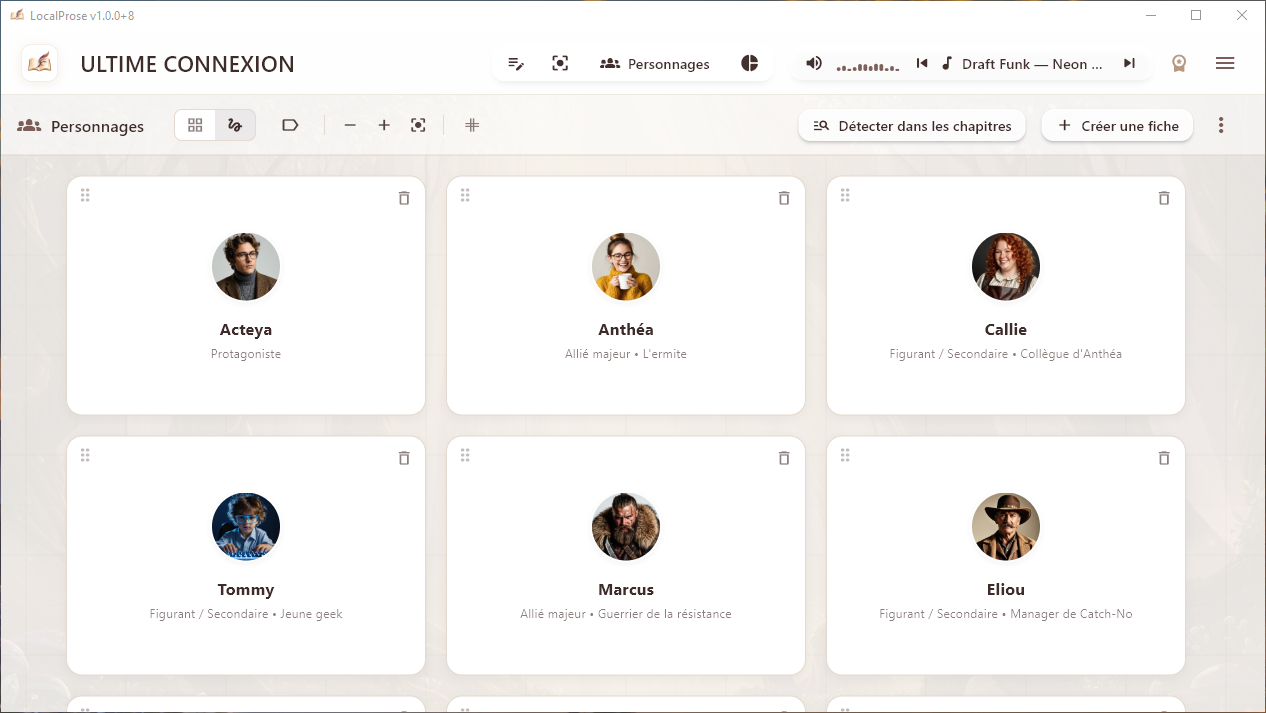
Task: Skip to the next music track
Action: pos(1129,64)
